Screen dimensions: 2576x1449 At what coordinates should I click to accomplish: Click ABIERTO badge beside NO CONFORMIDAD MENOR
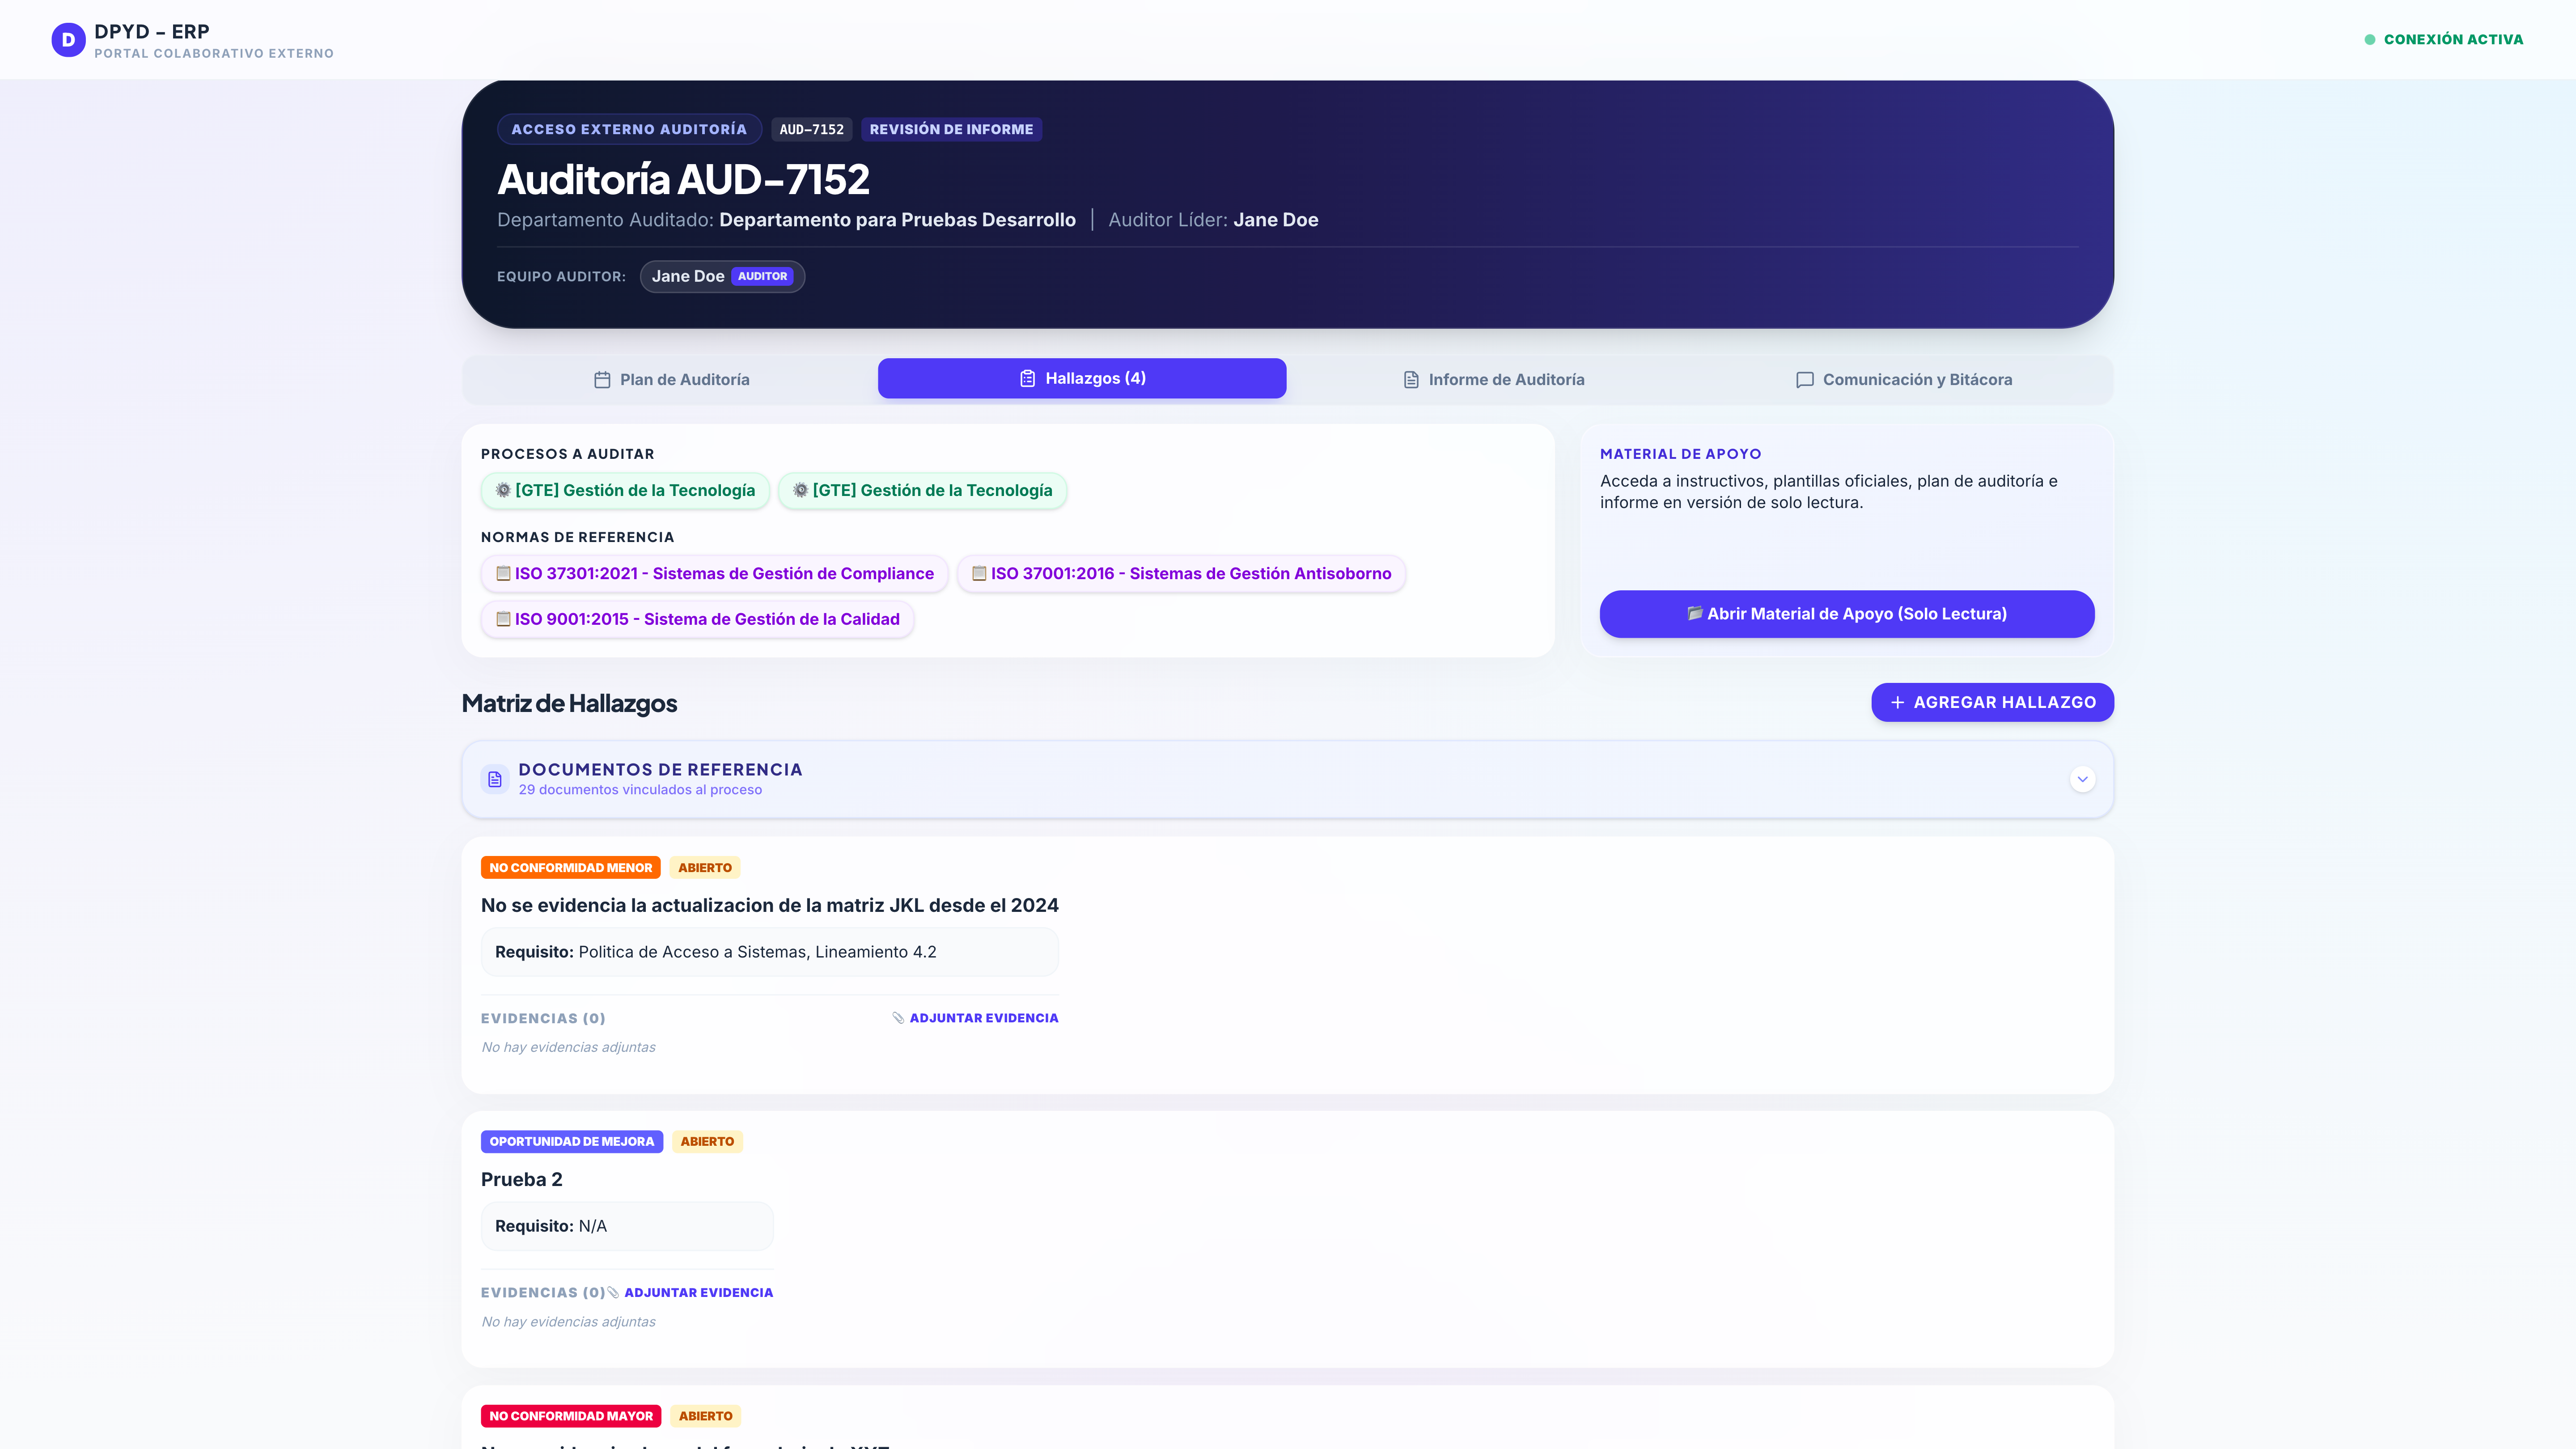click(x=705, y=867)
